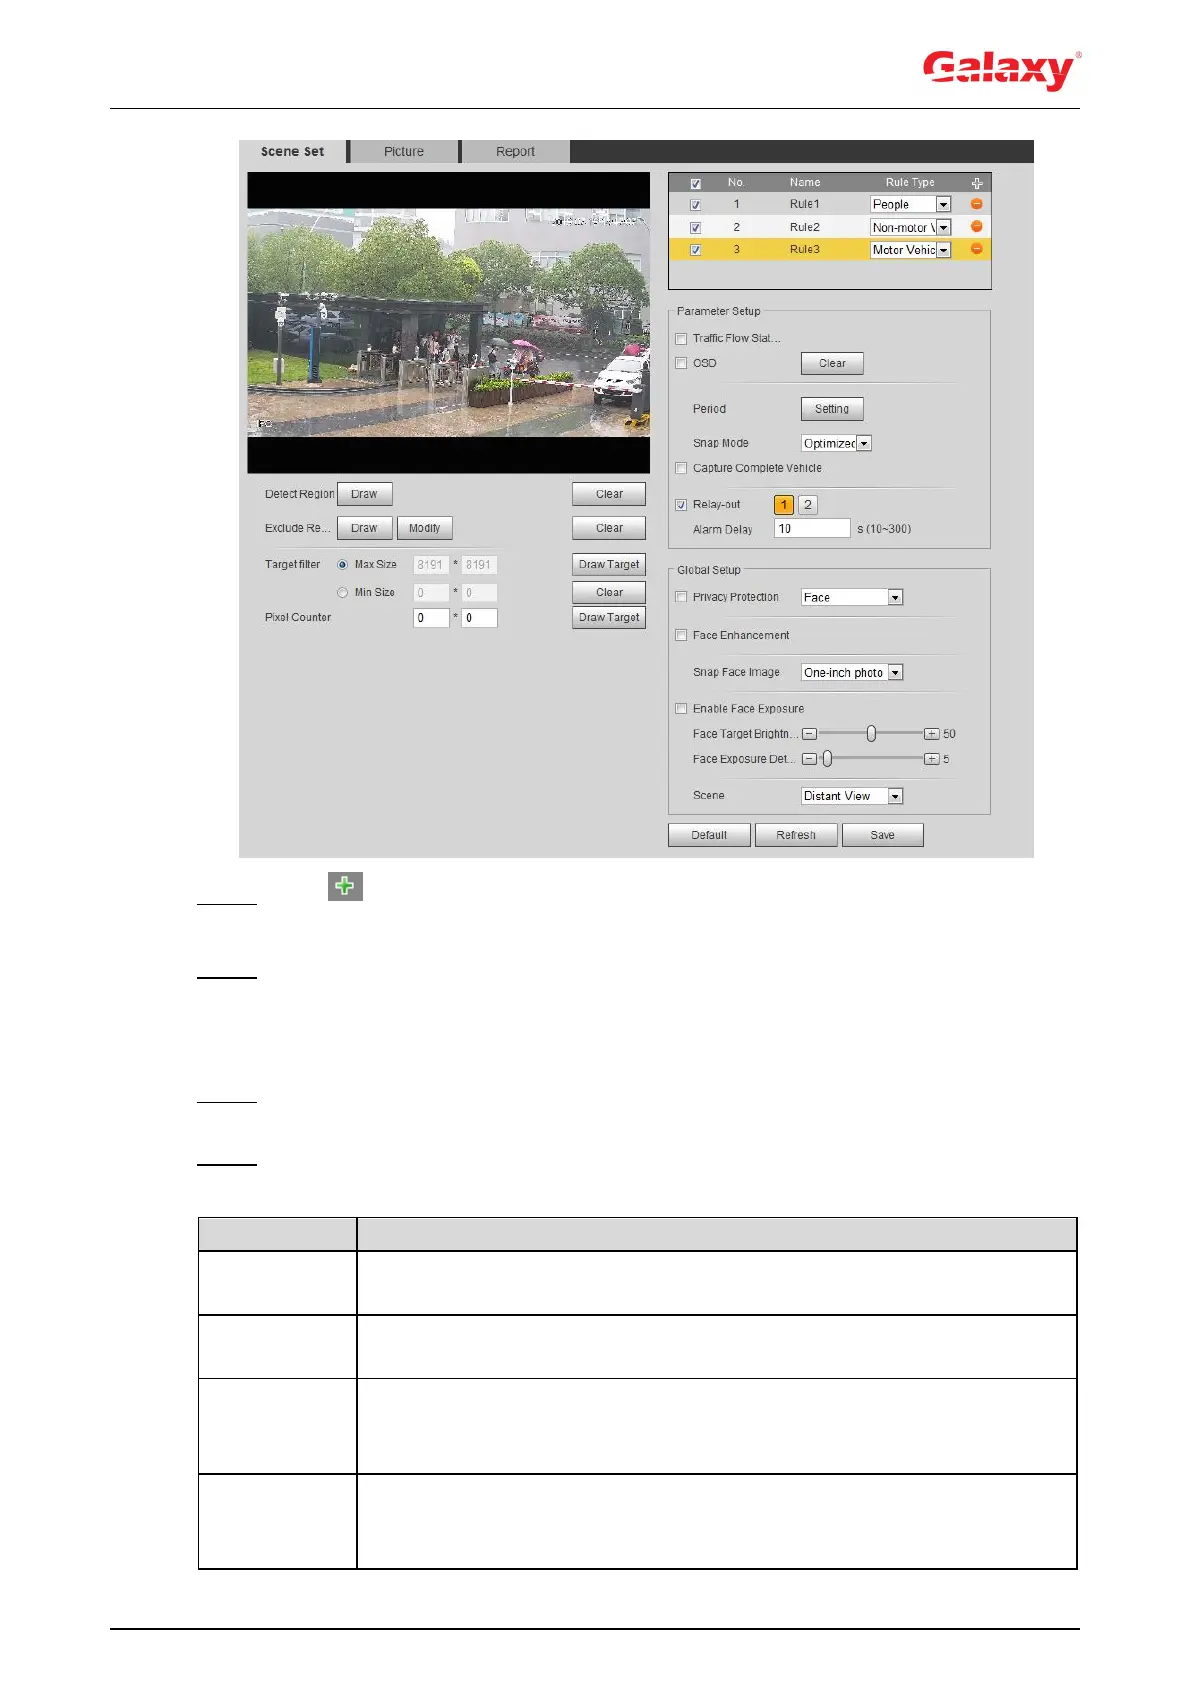This screenshot has height=1684, width=1191.
Task: Enable Face Enhancement checkbox
Action: (x=681, y=635)
